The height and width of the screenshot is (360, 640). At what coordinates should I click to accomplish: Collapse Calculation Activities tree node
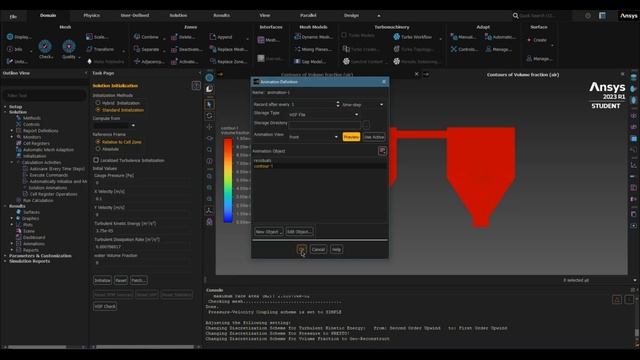click(x=12, y=162)
